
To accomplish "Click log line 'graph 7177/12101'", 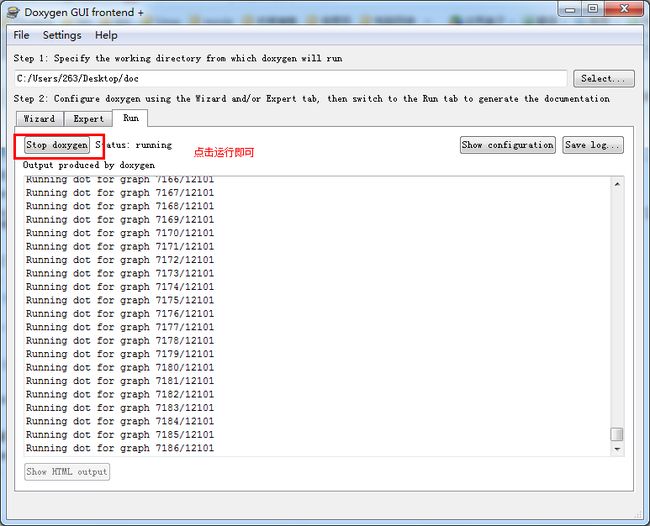I will point(120,327).
